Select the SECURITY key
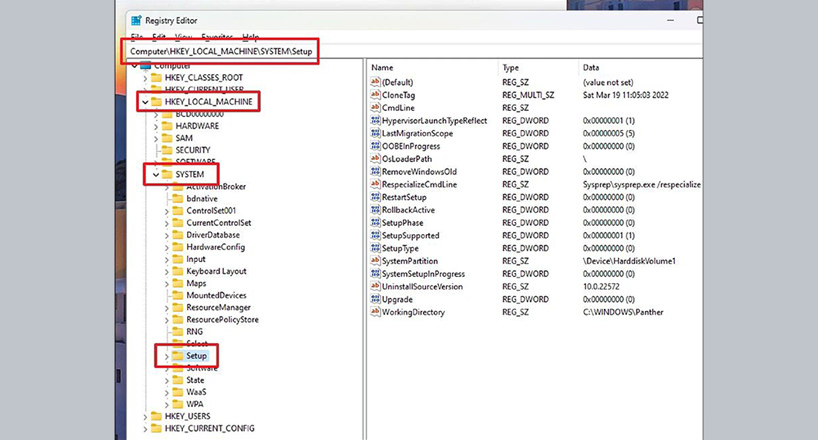Screen dimensions: 818x440 point(193,150)
